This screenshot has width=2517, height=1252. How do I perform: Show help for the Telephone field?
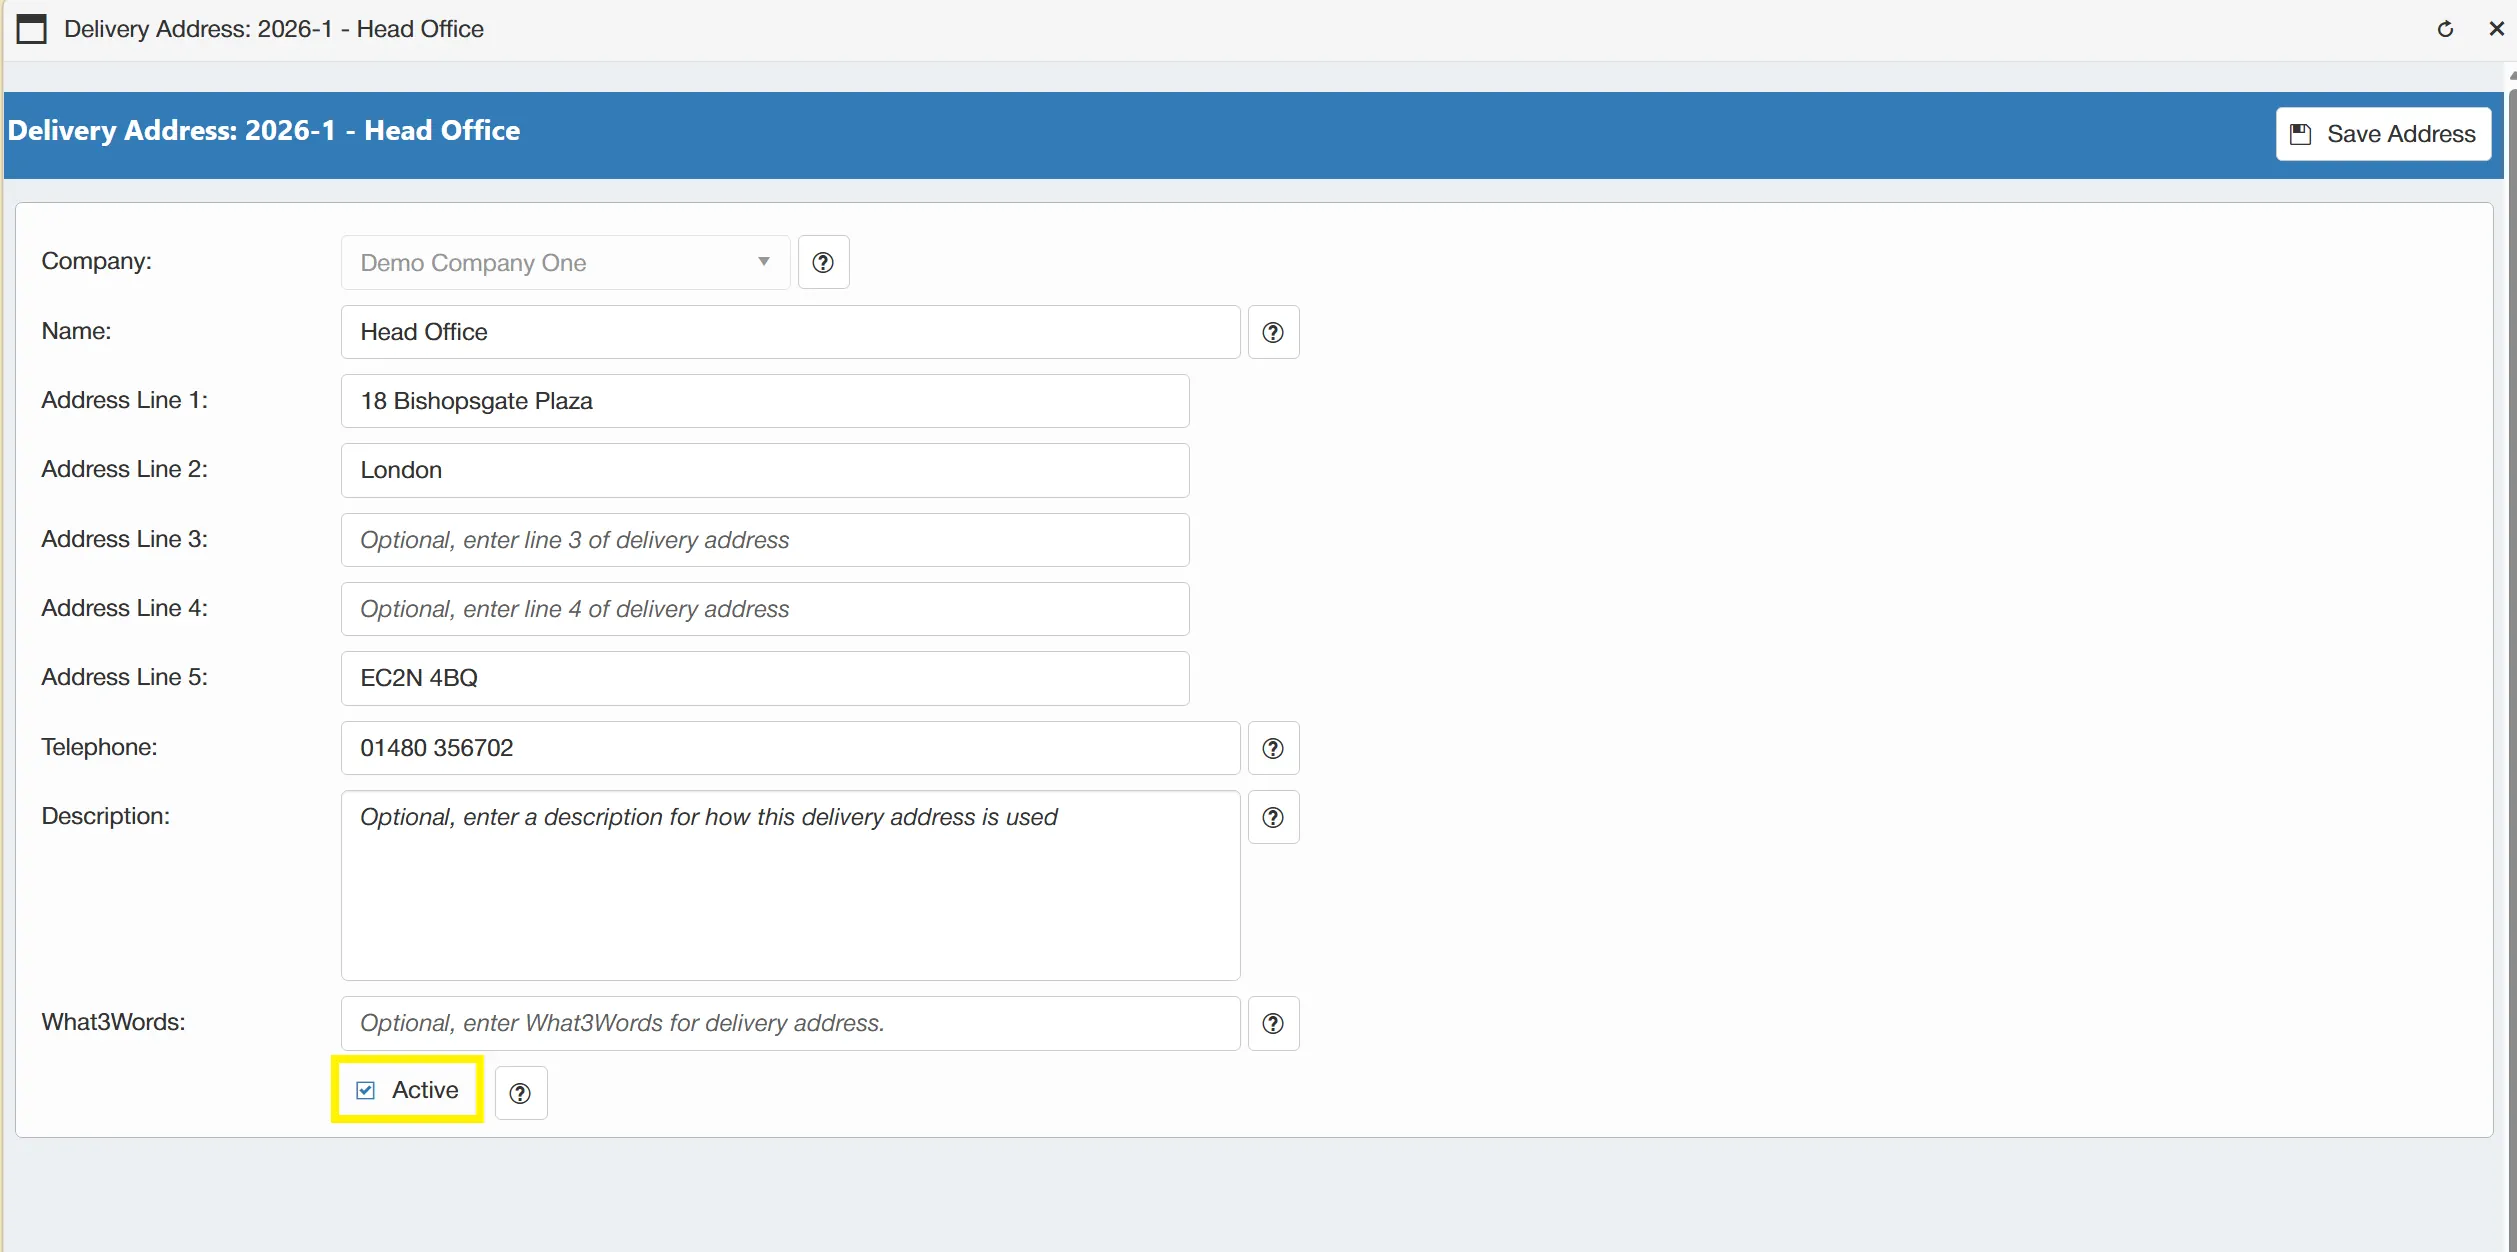point(1273,748)
